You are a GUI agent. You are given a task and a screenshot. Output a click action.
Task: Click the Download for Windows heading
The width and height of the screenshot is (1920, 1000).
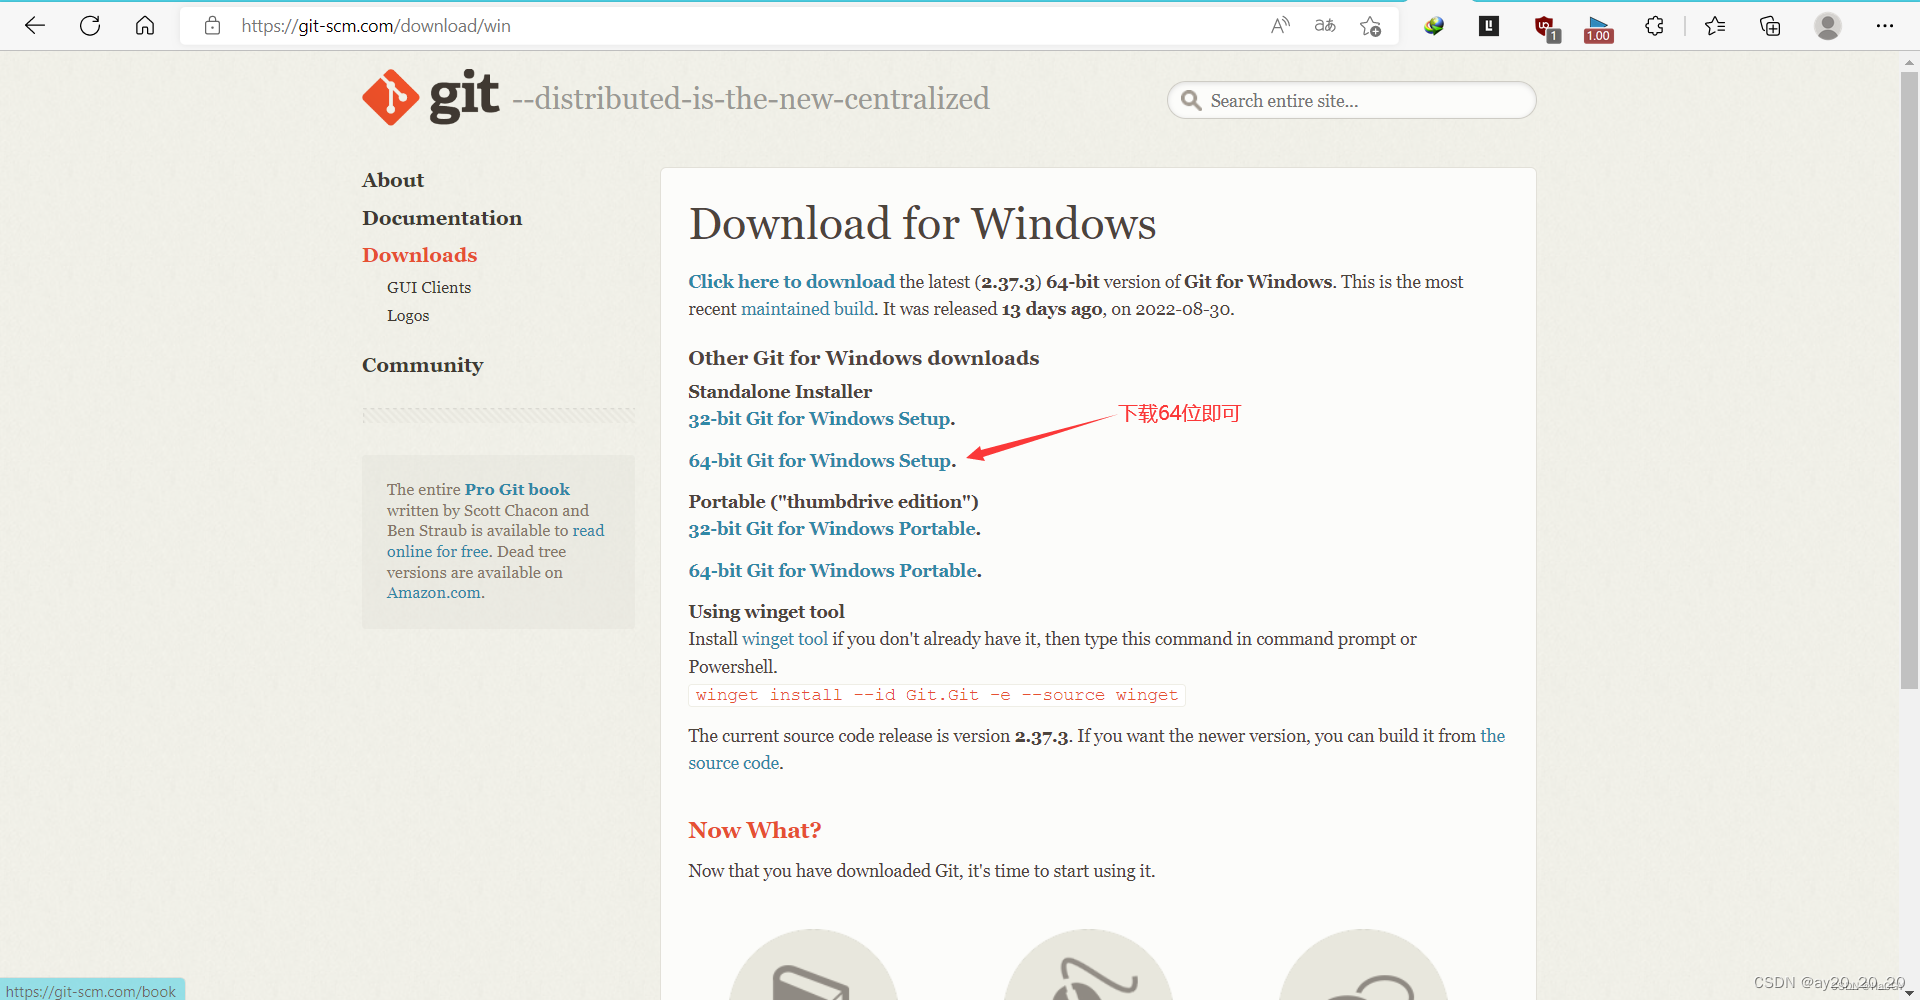922,224
